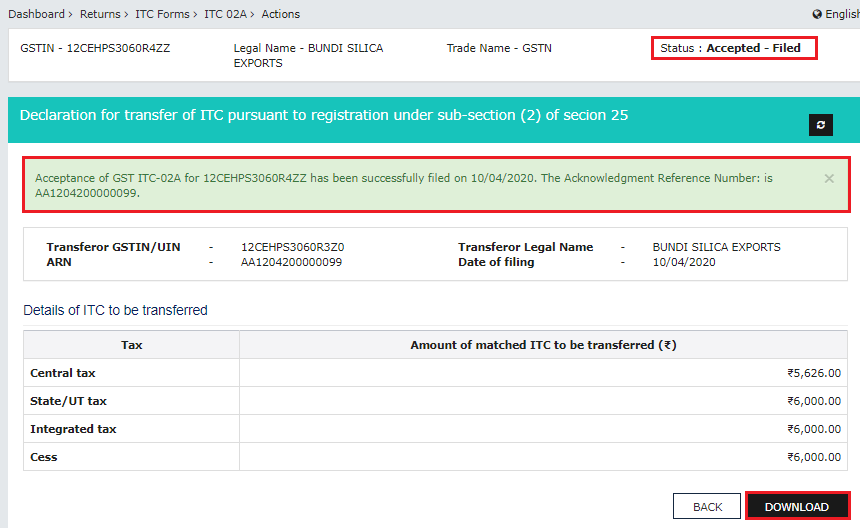
Task: Open Returns breadcrumb link
Action: [100, 14]
